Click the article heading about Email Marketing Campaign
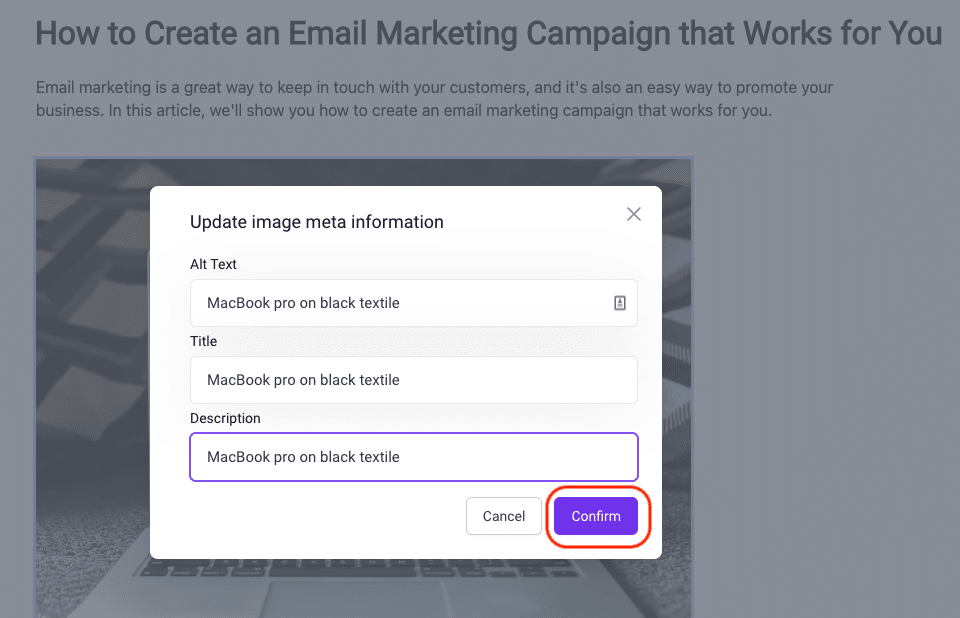The height and width of the screenshot is (618, 960). point(489,33)
